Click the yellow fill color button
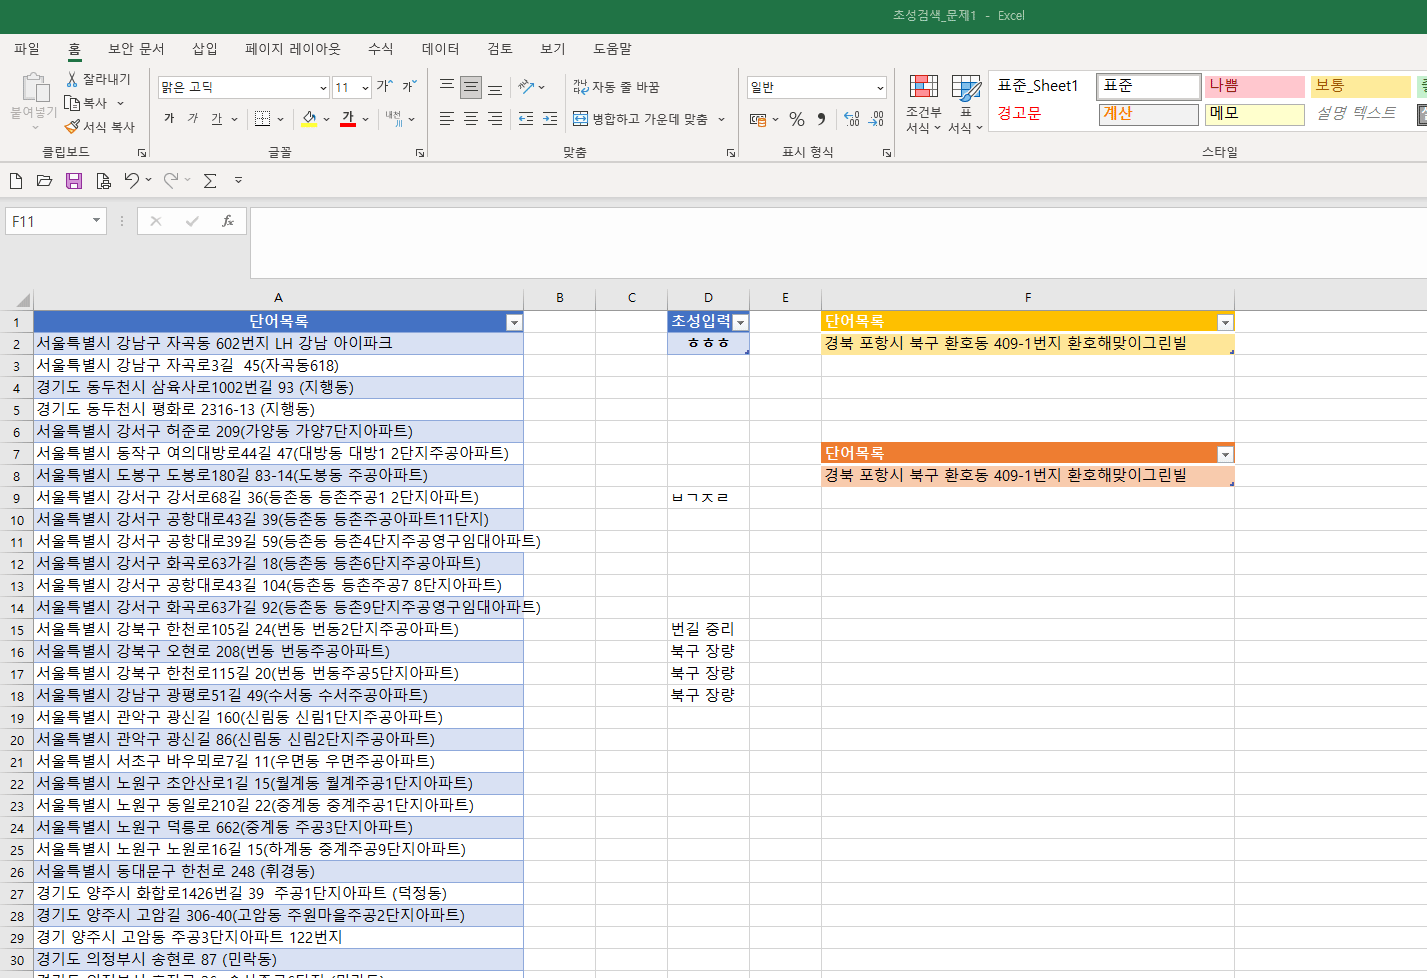 pos(310,119)
